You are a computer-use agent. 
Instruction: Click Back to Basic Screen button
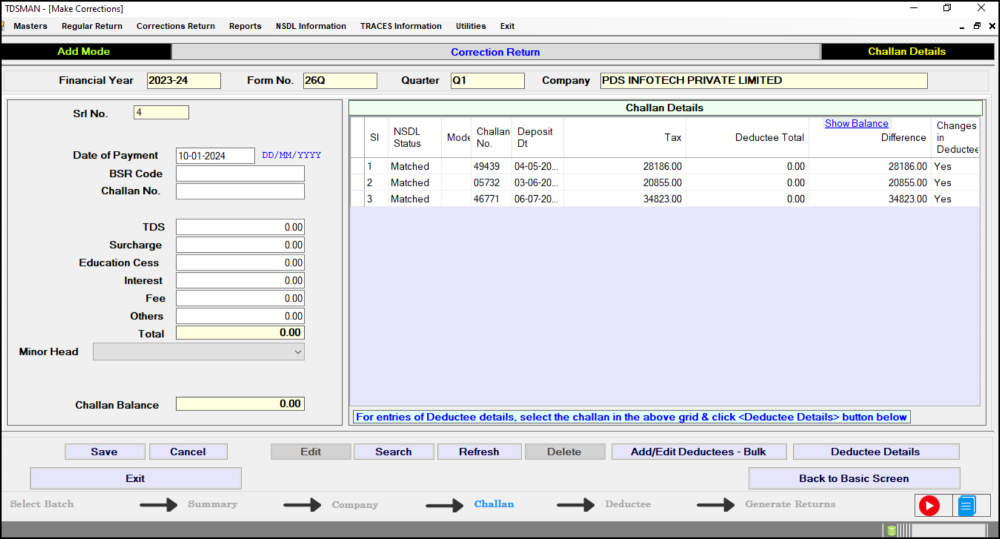pyautogui.click(x=854, y=478)
